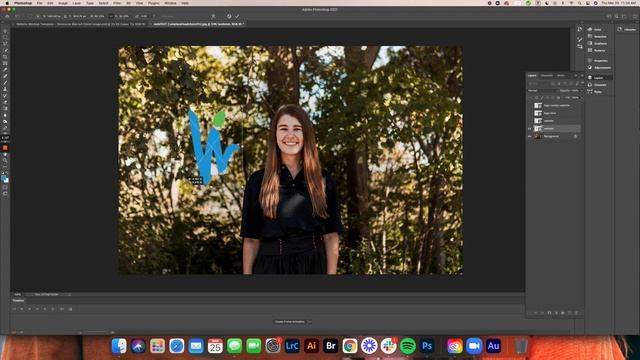Select the Background layer thumbnail
640x360 pixels.
point(538,136)
